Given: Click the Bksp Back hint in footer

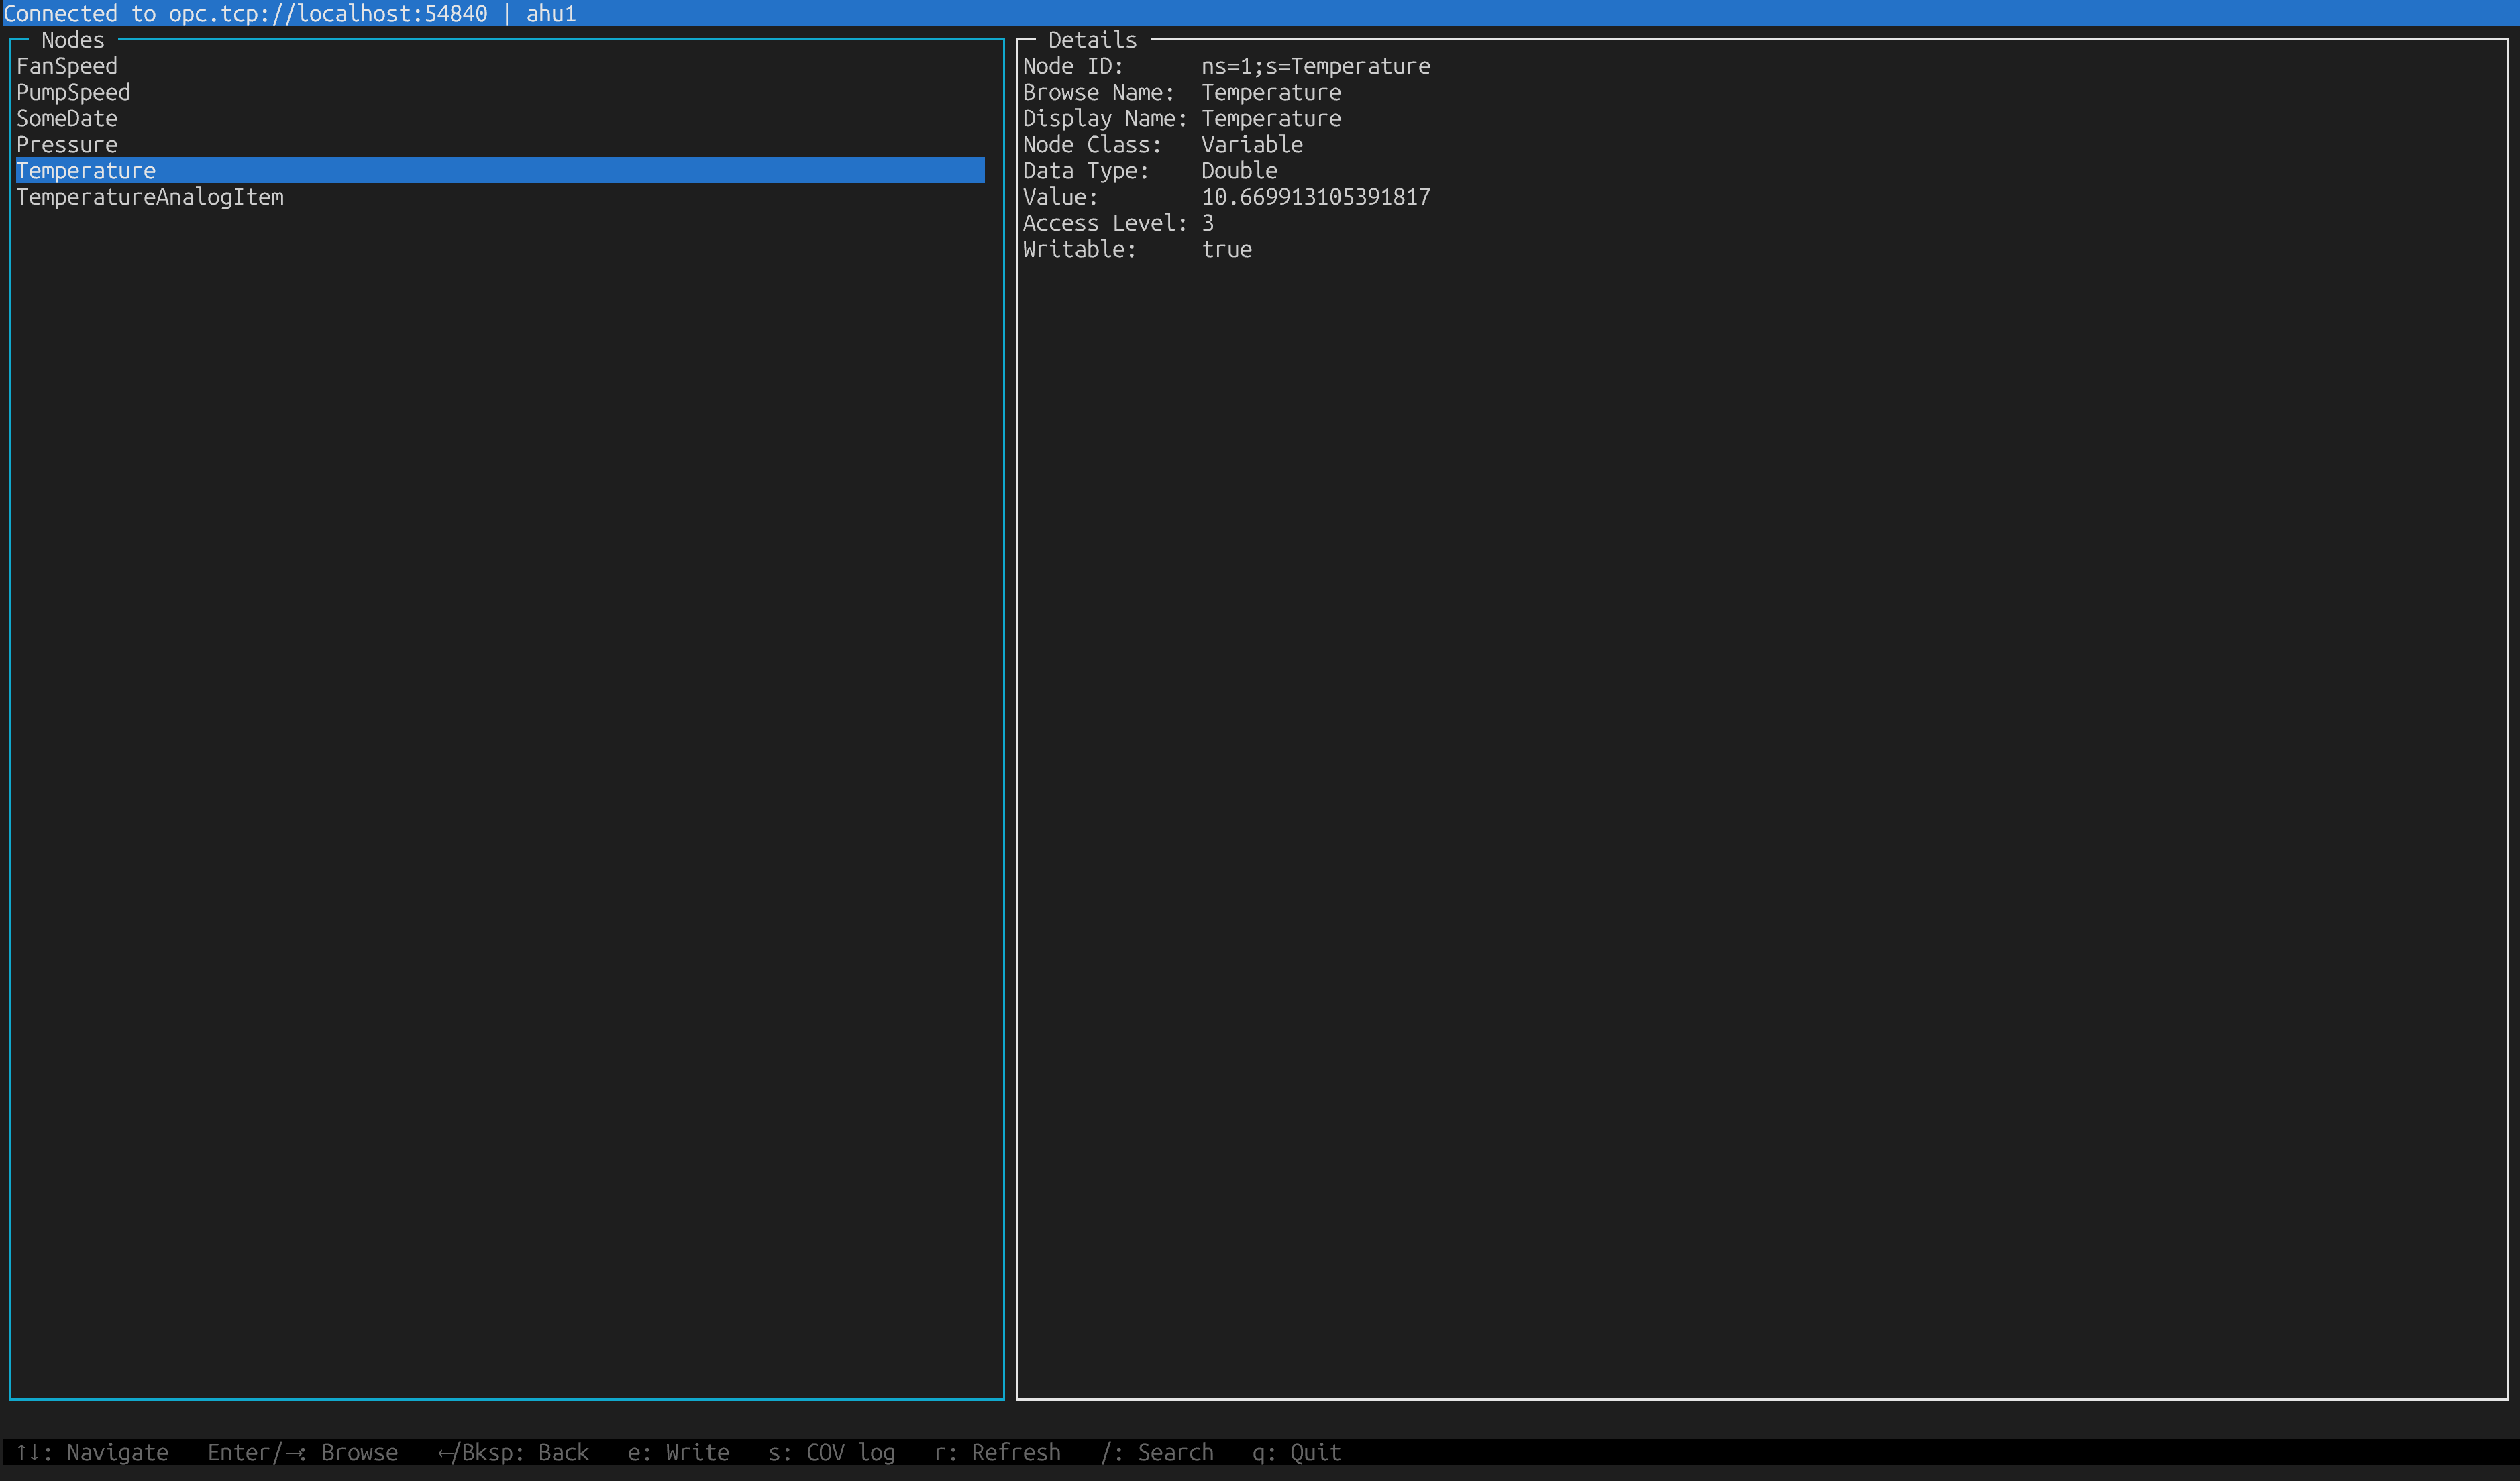Looking at the screenshot, I should point(514,1452).
